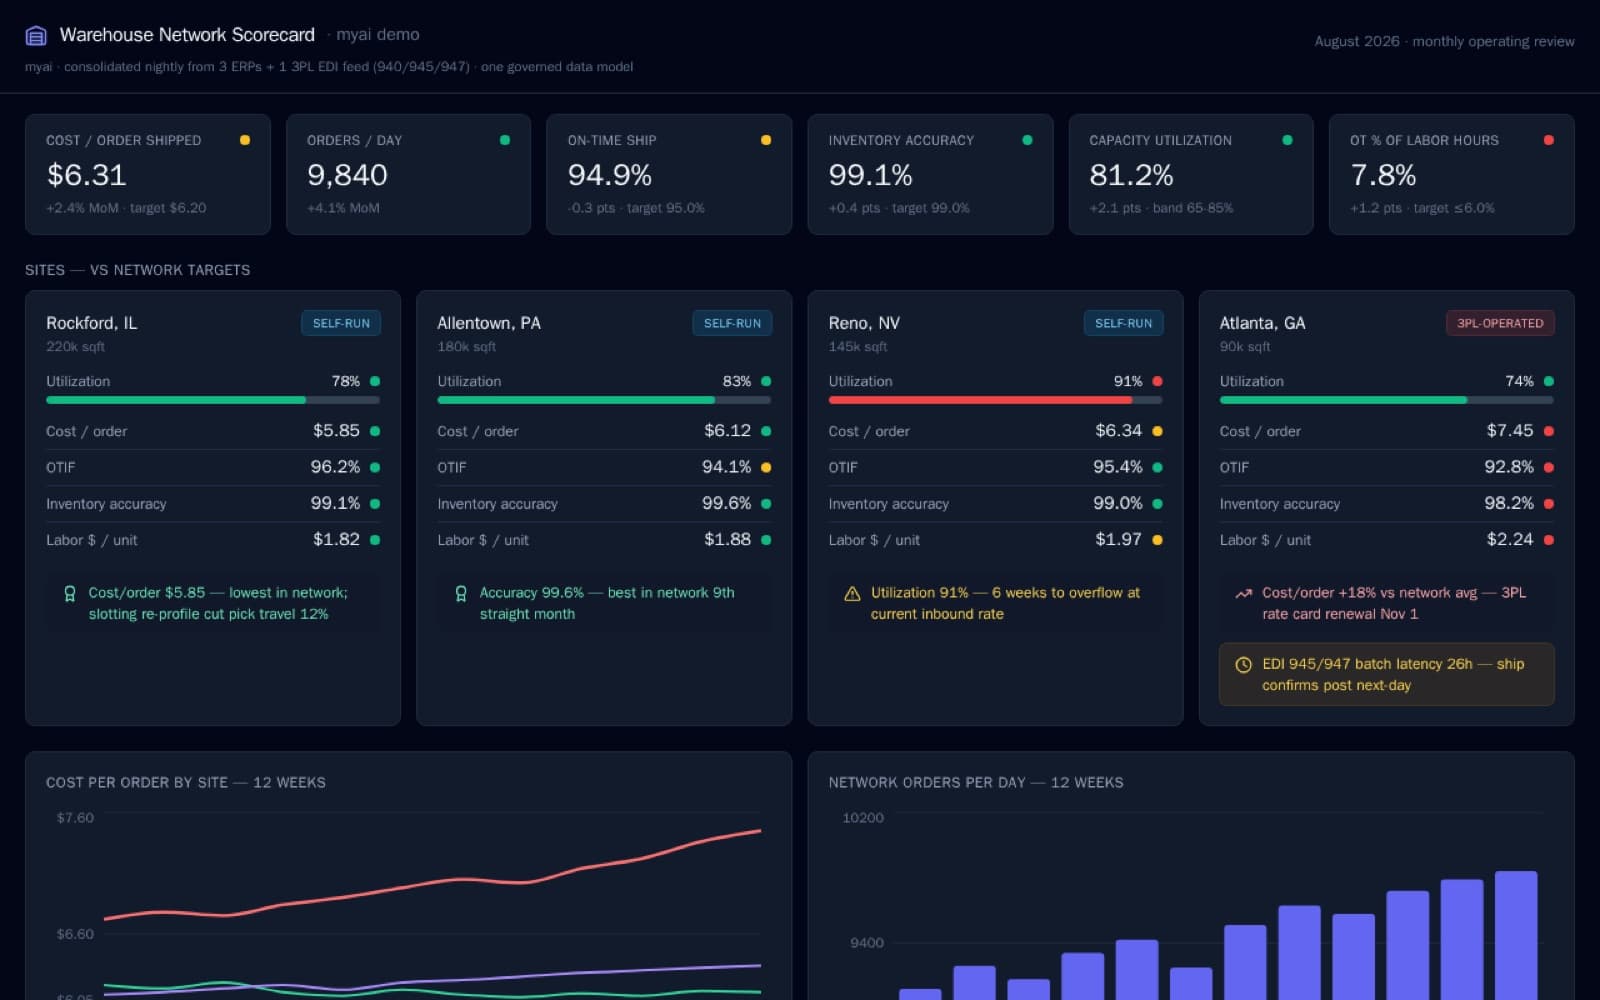
Task: Click yellow status dot on Cost / Order Shipped
Action: tap(244, 140)
